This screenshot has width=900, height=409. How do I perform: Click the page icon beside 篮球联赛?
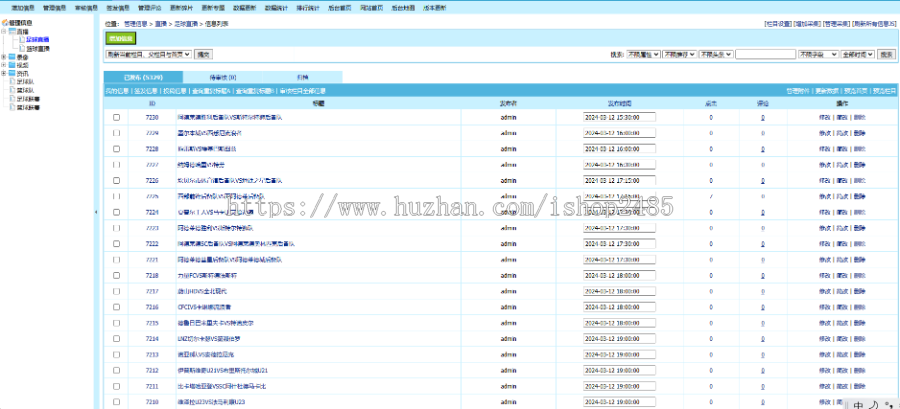click(12, 107)
